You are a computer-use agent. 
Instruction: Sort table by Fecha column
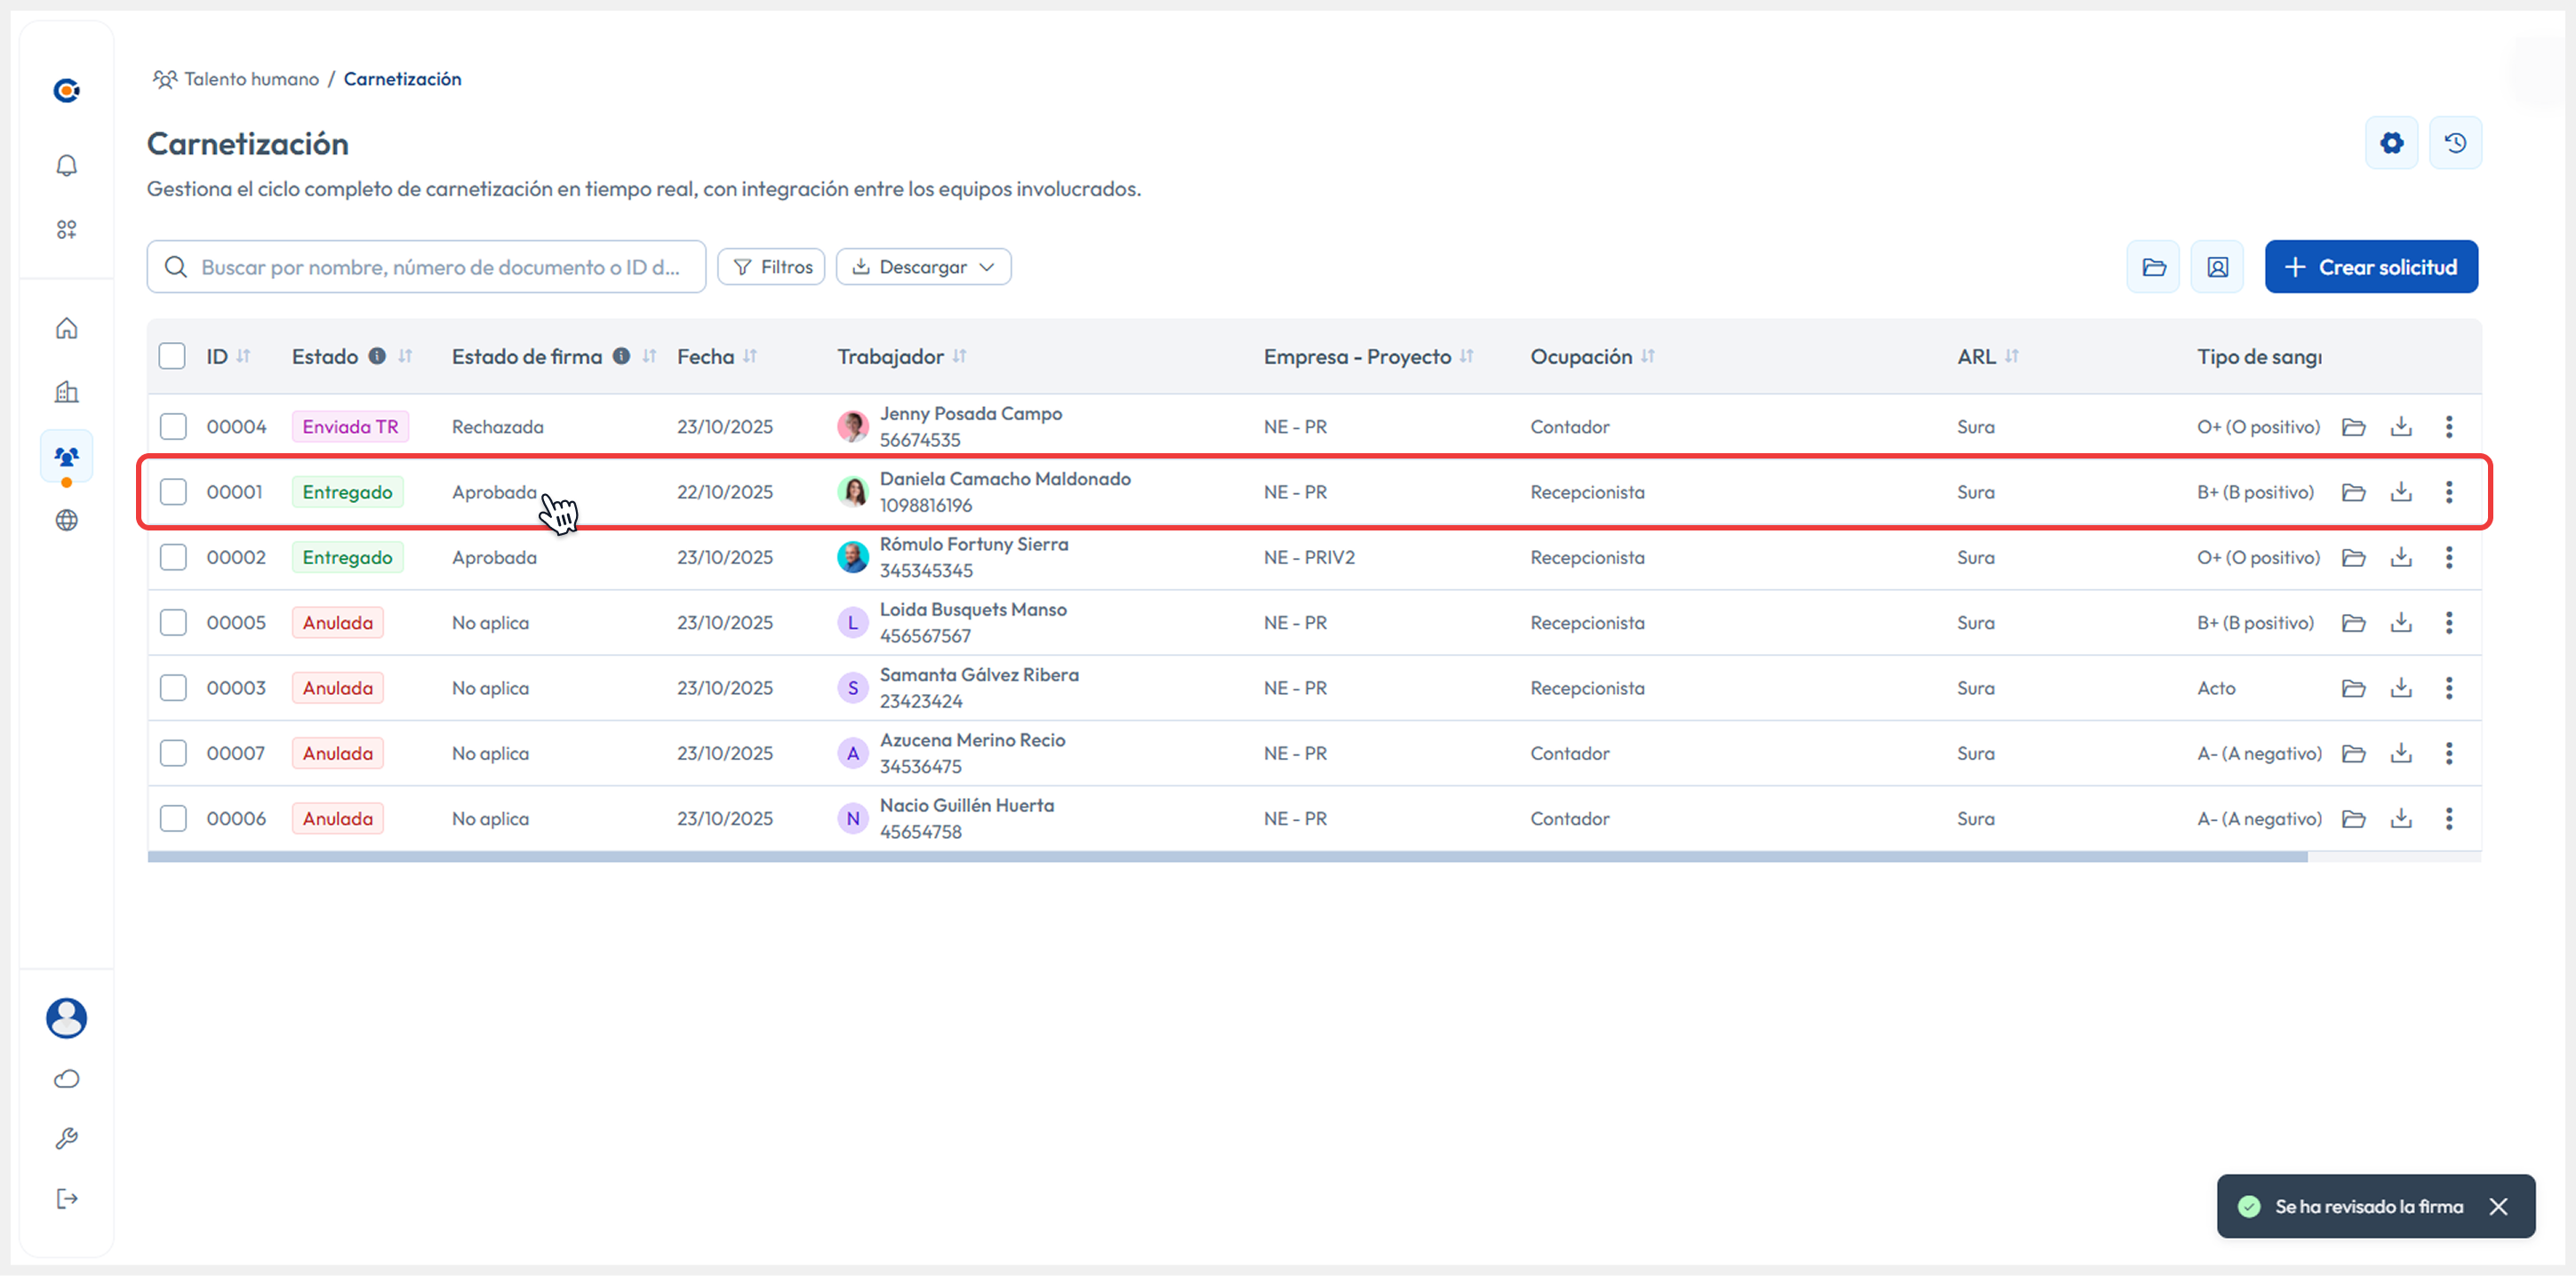click(x=750, y=357)
